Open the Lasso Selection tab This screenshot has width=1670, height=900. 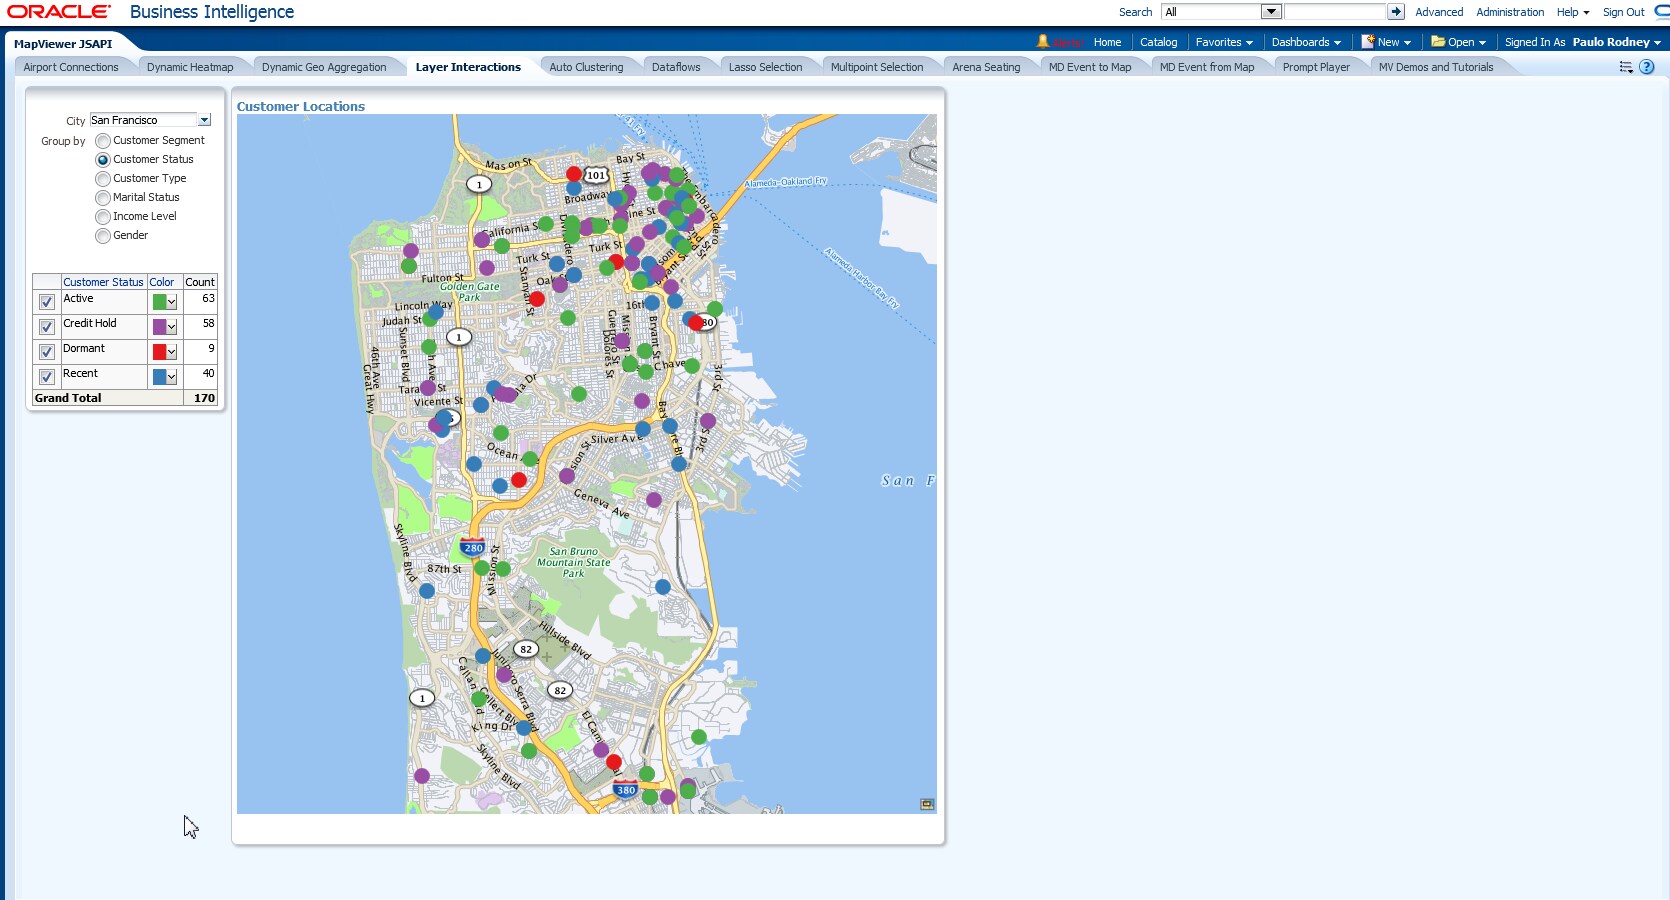(765, 67)
